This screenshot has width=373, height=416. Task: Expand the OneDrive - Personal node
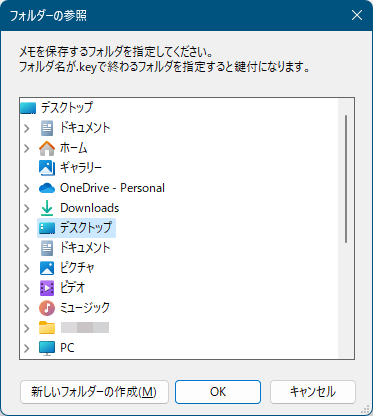pyautogui.click(x=27, y=188)
